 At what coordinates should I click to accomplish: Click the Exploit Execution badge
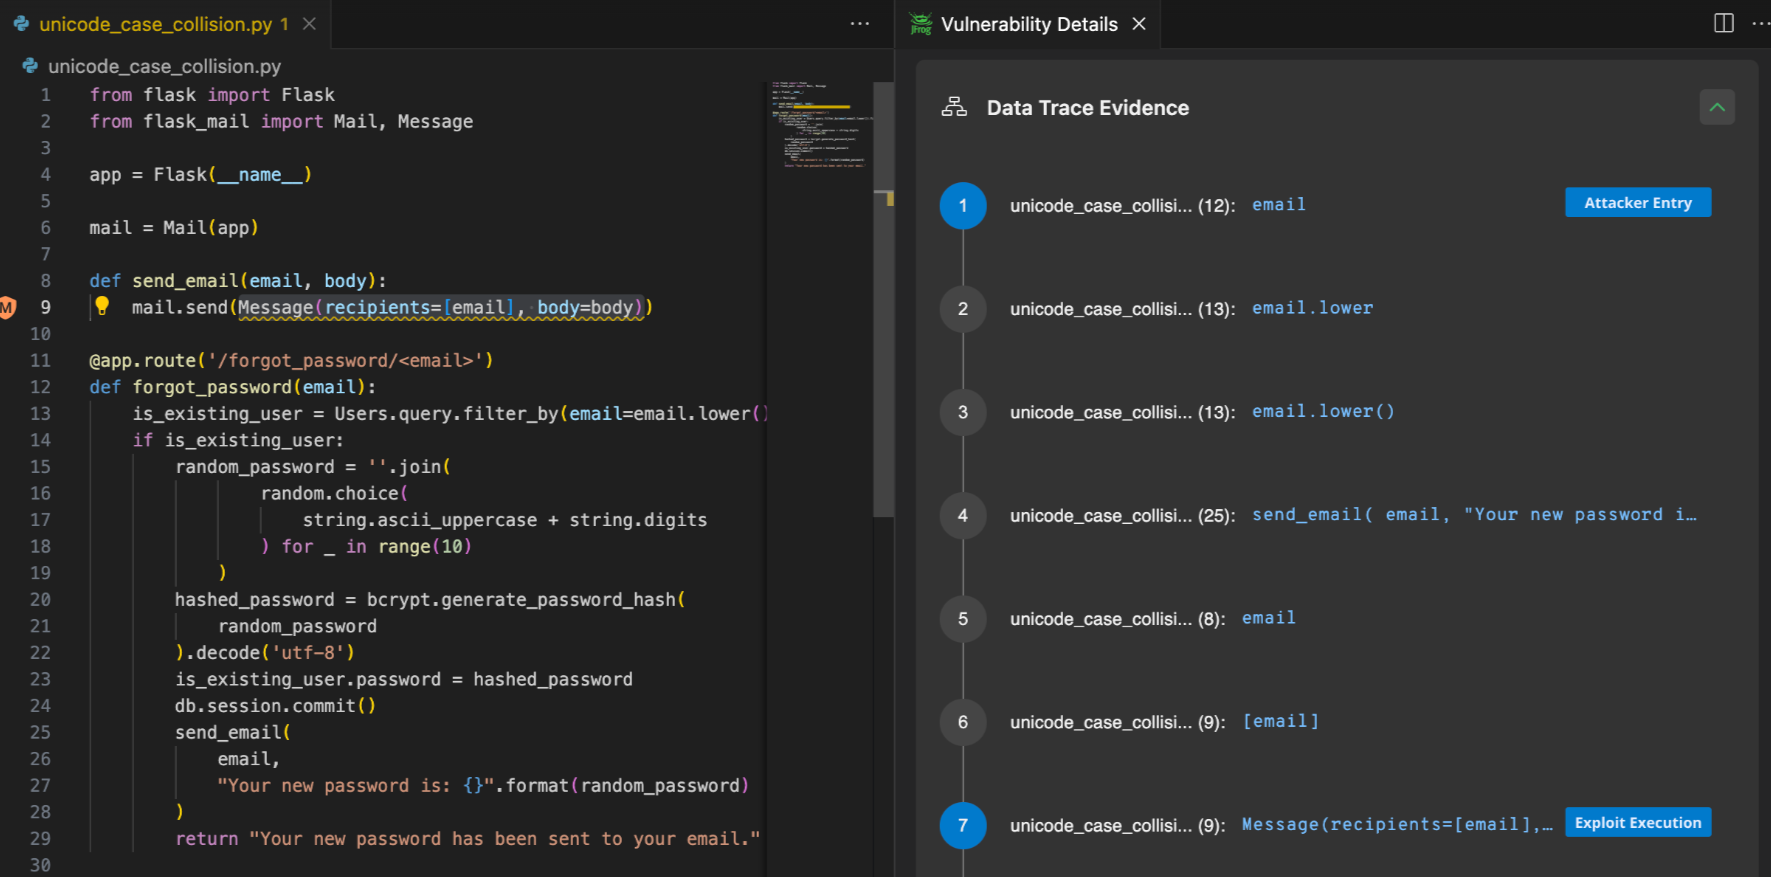pos(1637,823)
